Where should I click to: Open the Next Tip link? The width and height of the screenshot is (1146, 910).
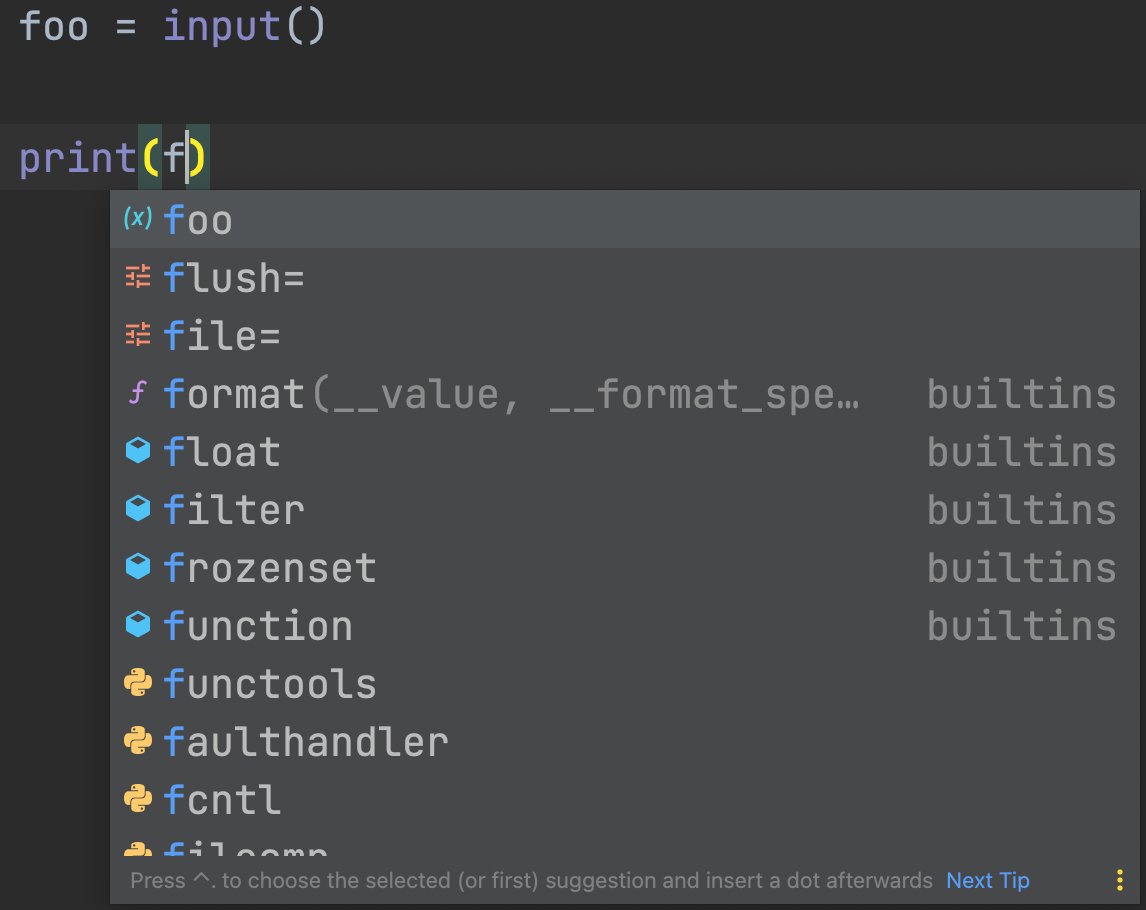[987, 880]
